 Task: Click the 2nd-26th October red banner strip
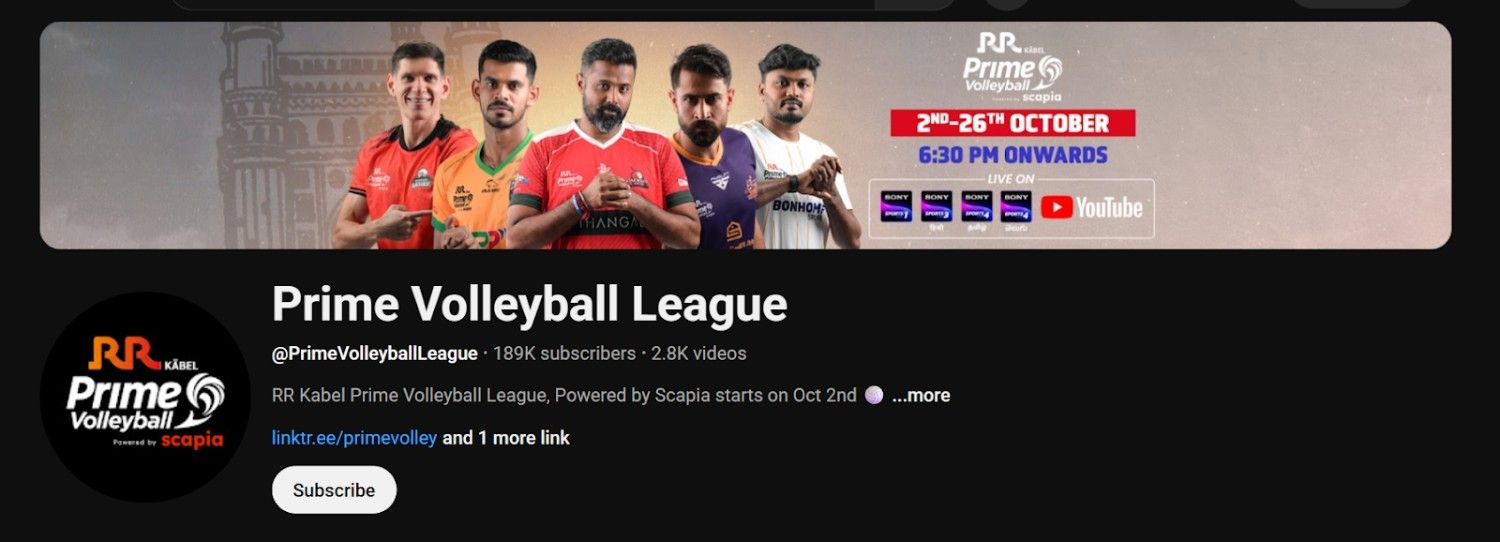click(1013, 123)
